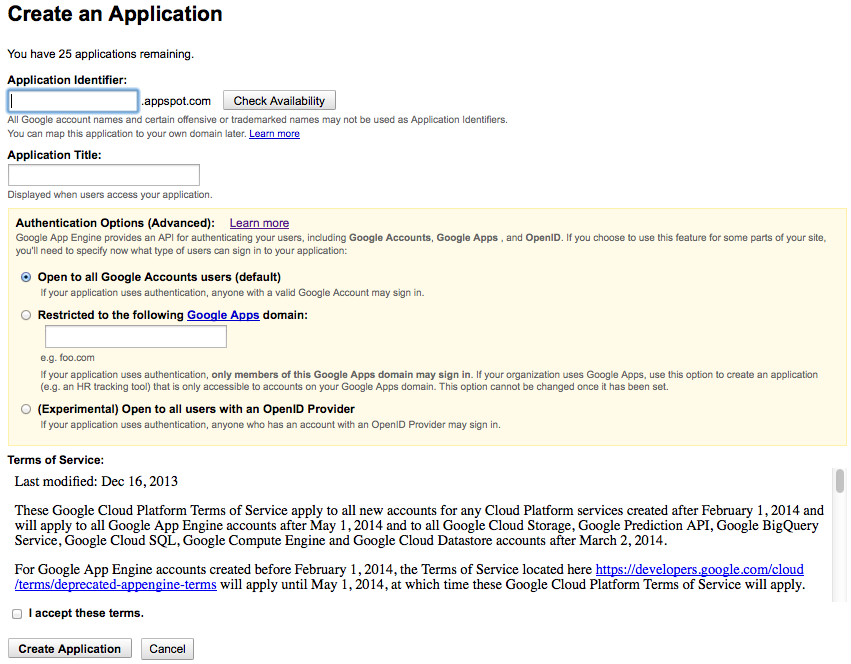Viewport: 851px width, 664px height.
Task: Click the '.appspot.com' suffix text
Action: tap(176, 101)
